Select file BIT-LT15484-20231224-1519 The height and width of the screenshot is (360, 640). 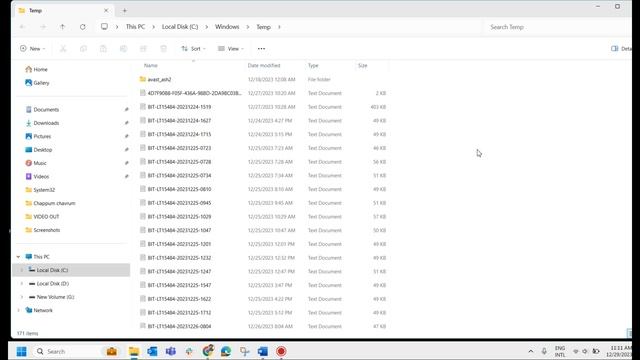click(x=179, y=107)
